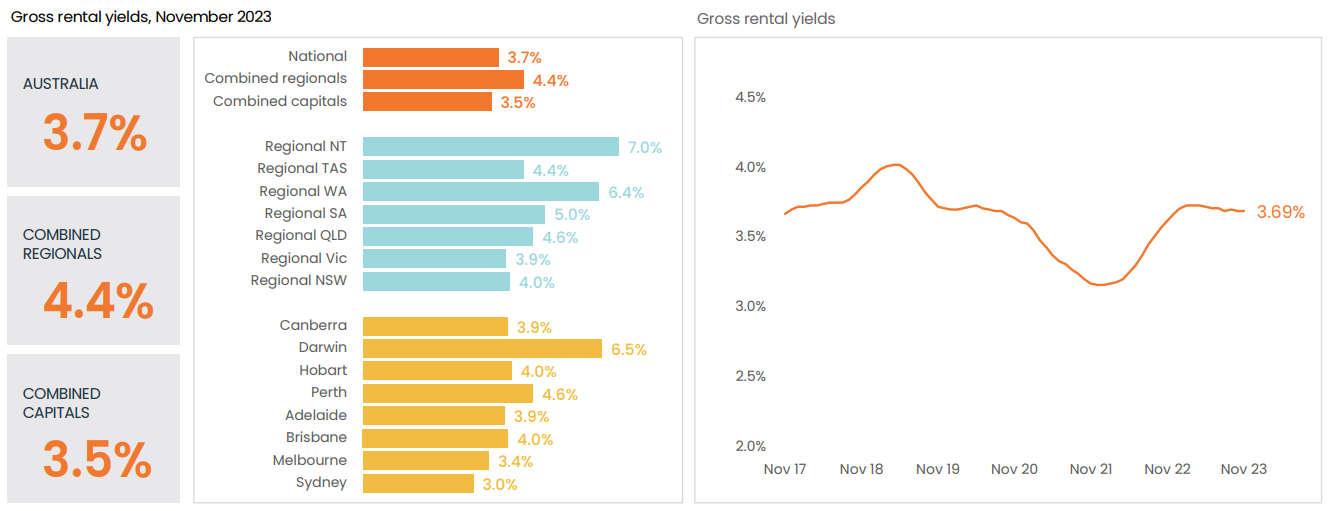Click the 7.0% value next to Regional NT

(x=645, y=147)
